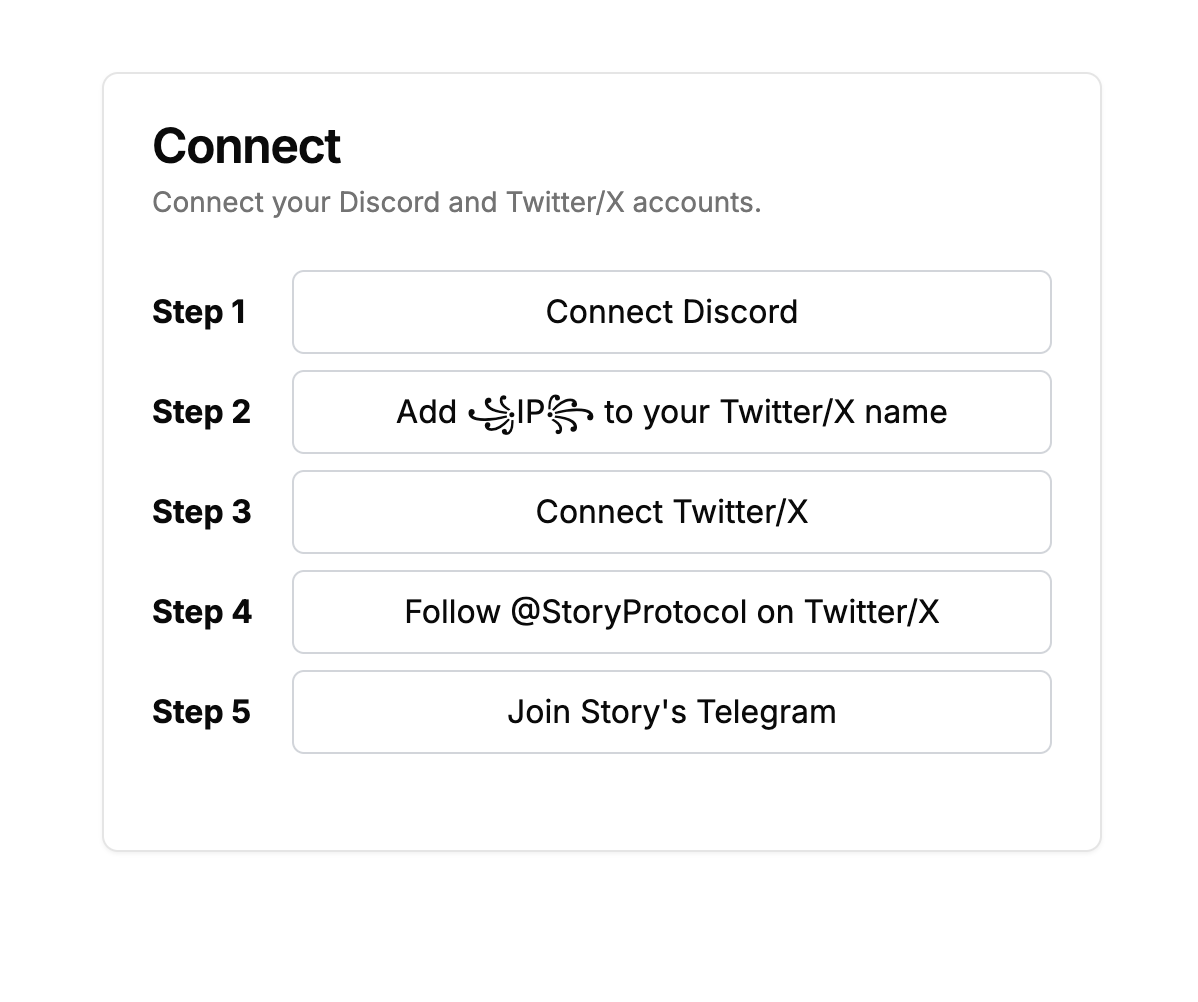Click the subtitle about connecting your accounts
This screenshot has height=1002, width=1198.
click(456, 202)
